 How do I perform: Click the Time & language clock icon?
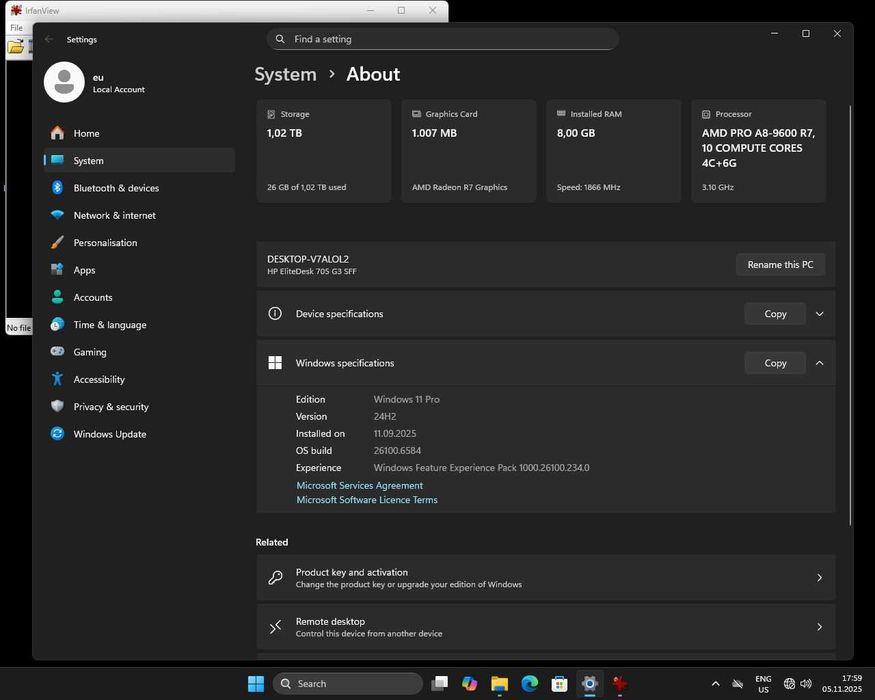[57, 324]
